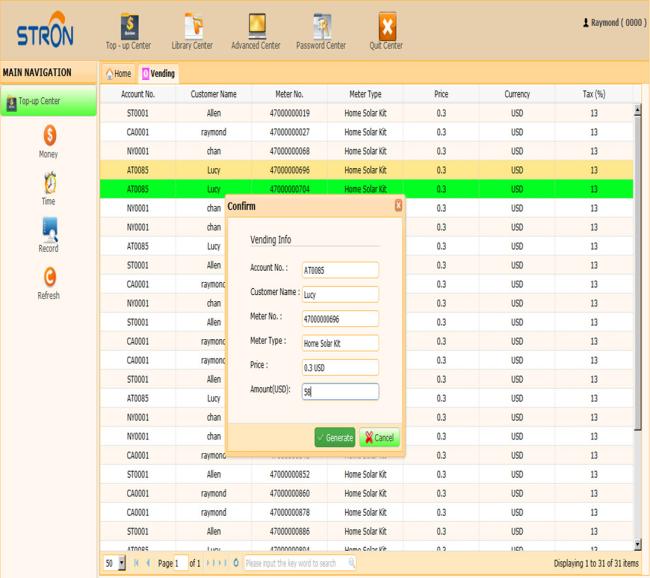Close the Confirm dialog with X
This screenshot has width=650, height=578.
pyautogui.click(x=398, y=205)
